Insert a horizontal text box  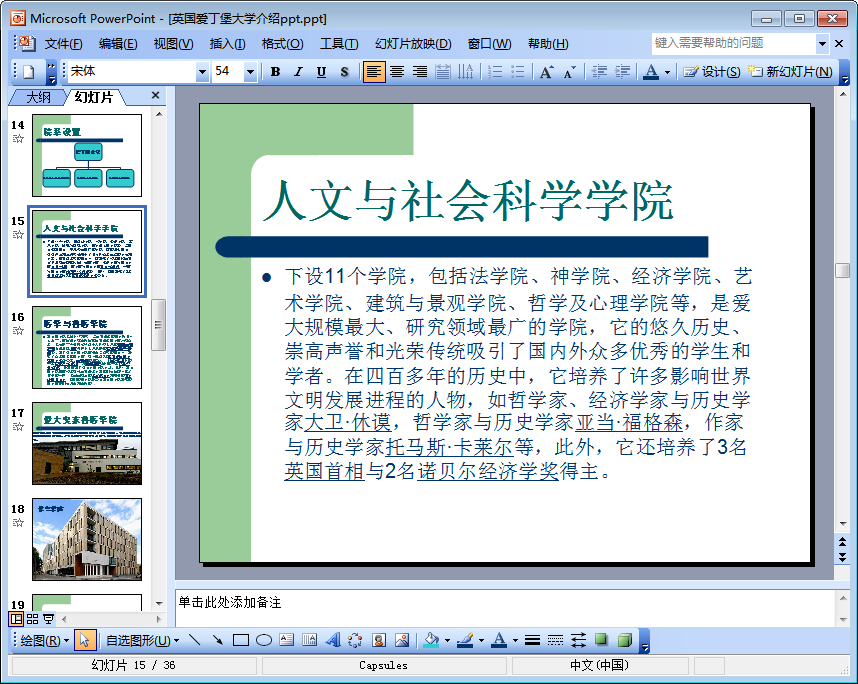point(287,640)
